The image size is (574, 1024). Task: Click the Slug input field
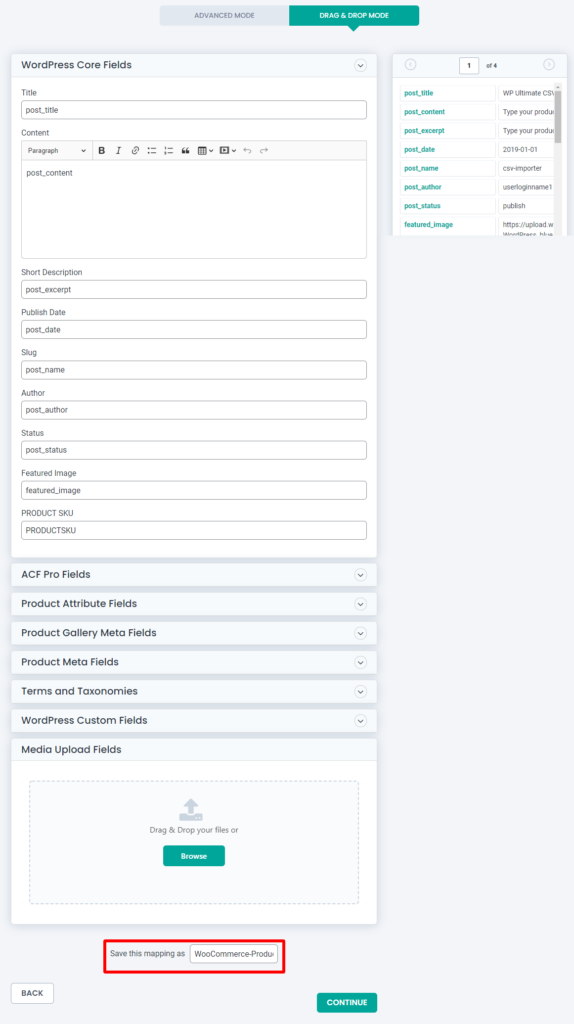tap(194, 370)
